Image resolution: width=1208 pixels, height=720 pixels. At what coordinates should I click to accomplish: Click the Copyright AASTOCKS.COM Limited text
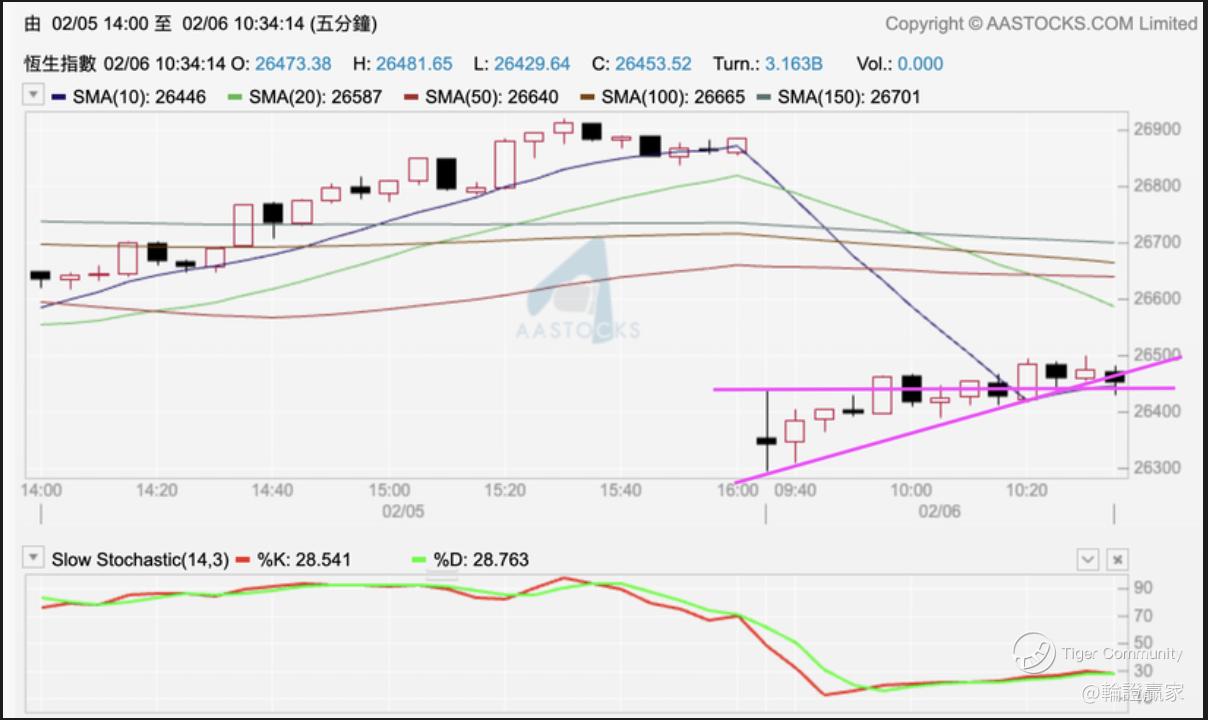pyautogui.click(x=1041, y=23)
